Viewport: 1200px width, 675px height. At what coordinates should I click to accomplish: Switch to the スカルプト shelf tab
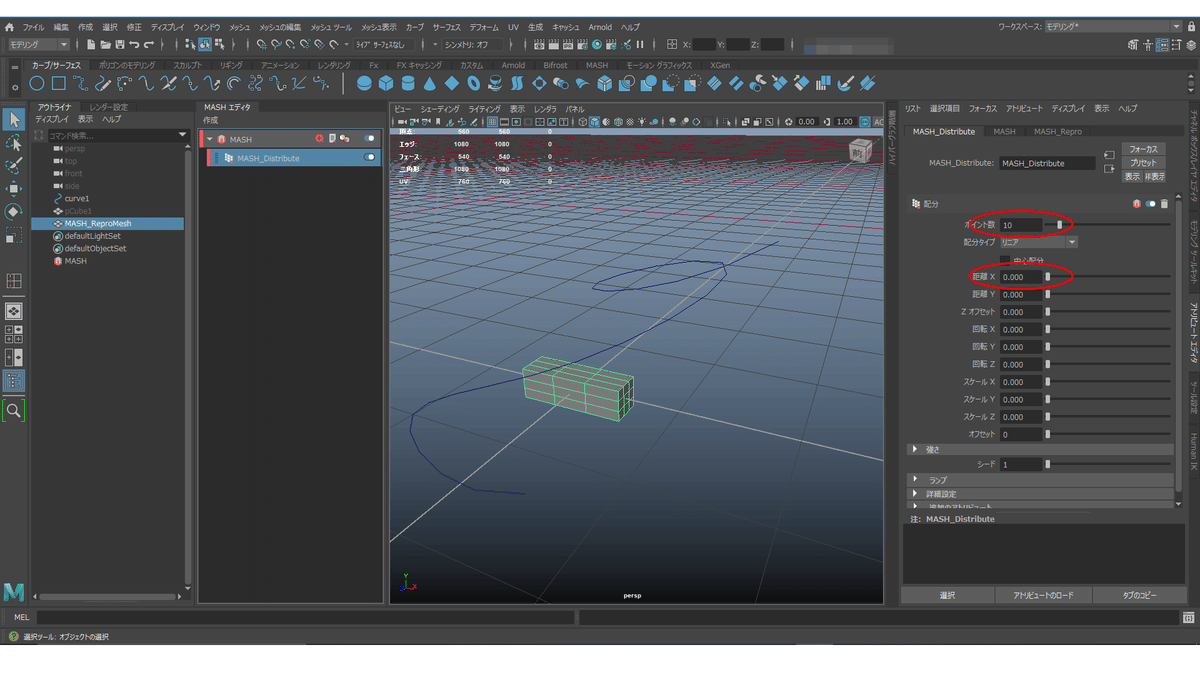tap(188, 65)
